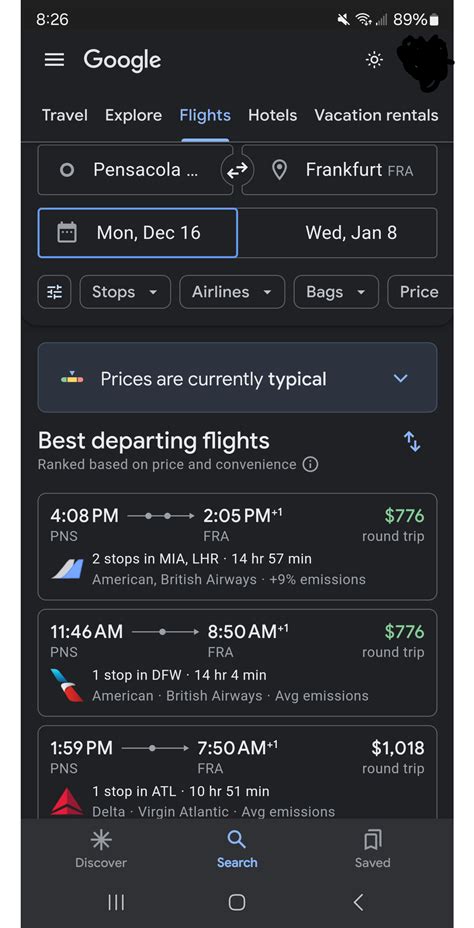Image resolution: width=474 pixels, height=928 pixels.
Task: Select the Delta flight via ATL
Action: (x=237, y=772)
